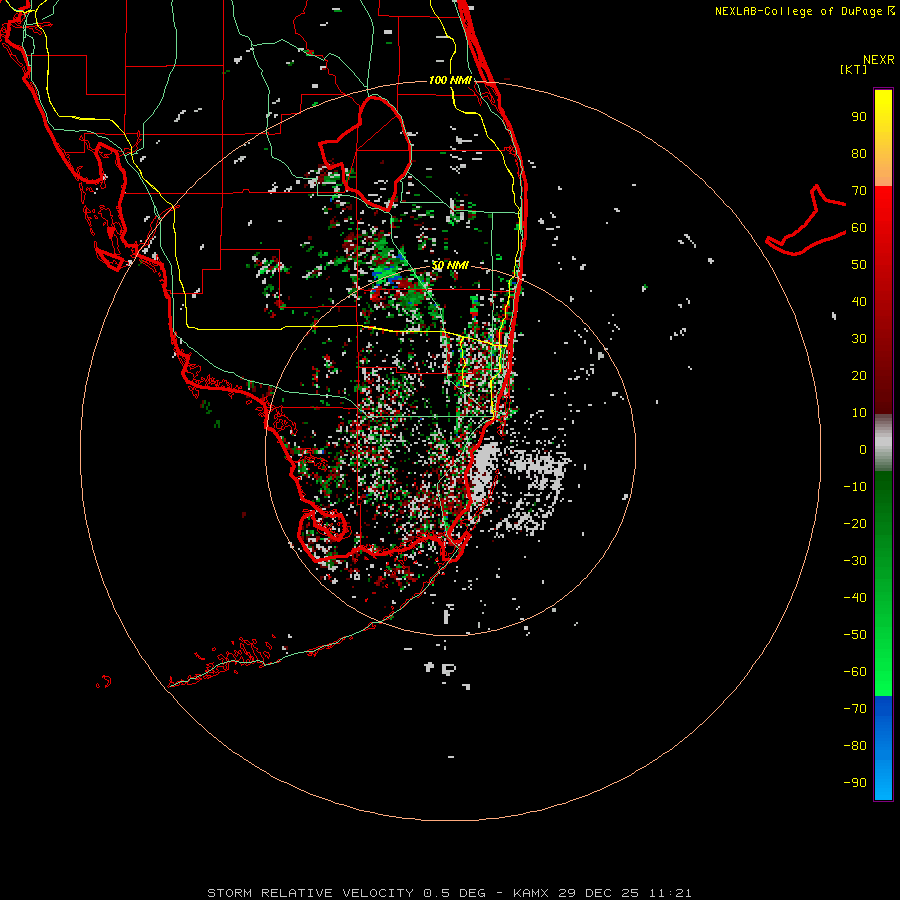
Task: Click the -20 value on the velocity scale
Action: (855, 523)
